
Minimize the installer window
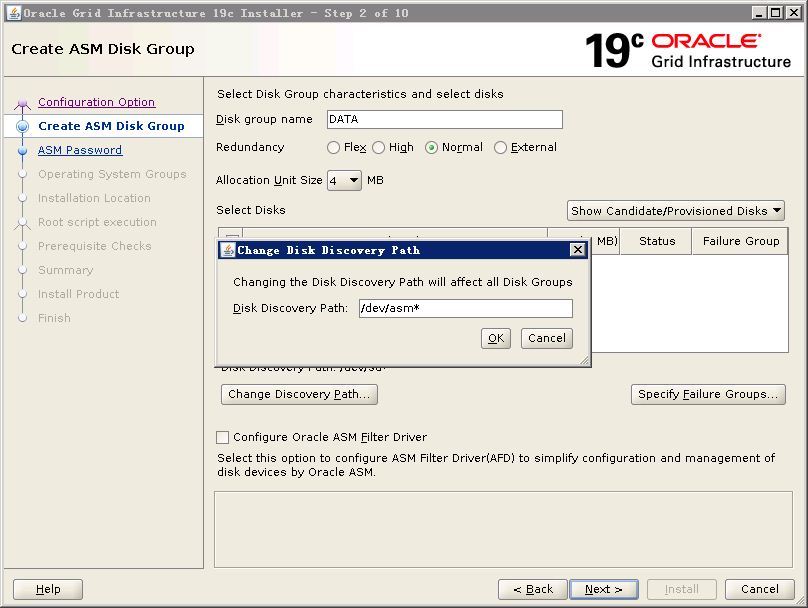click(759, 13)
